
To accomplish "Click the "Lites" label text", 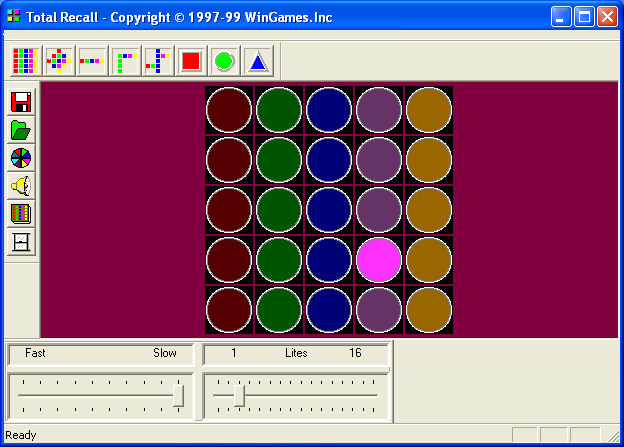I will [x=296, y=353].
